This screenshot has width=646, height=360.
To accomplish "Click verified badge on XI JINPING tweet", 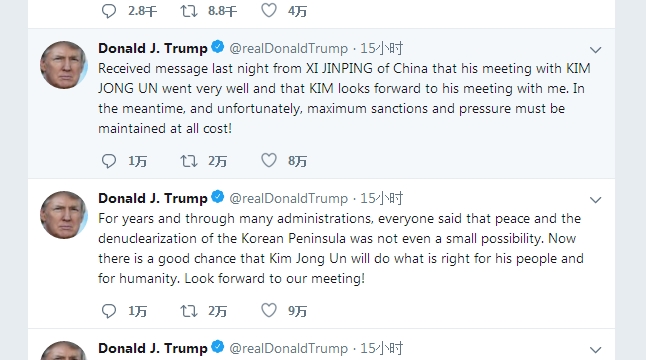I will (x=218, y=47).
